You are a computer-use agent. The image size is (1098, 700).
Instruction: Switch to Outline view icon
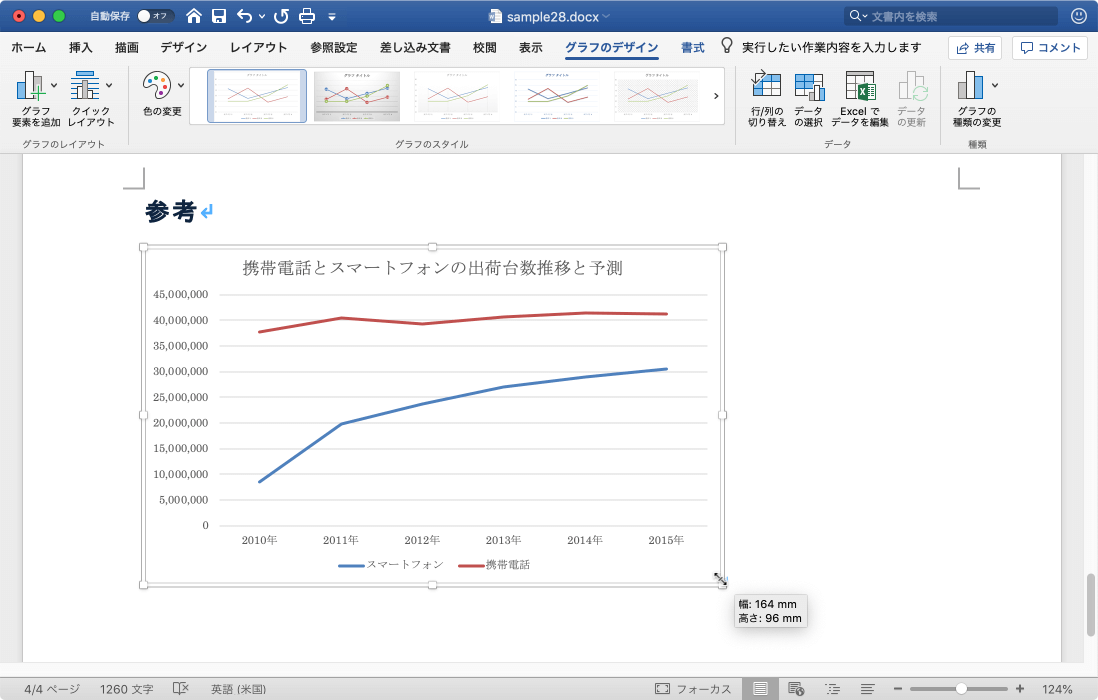pyautogui.click(x=833, y=689)
